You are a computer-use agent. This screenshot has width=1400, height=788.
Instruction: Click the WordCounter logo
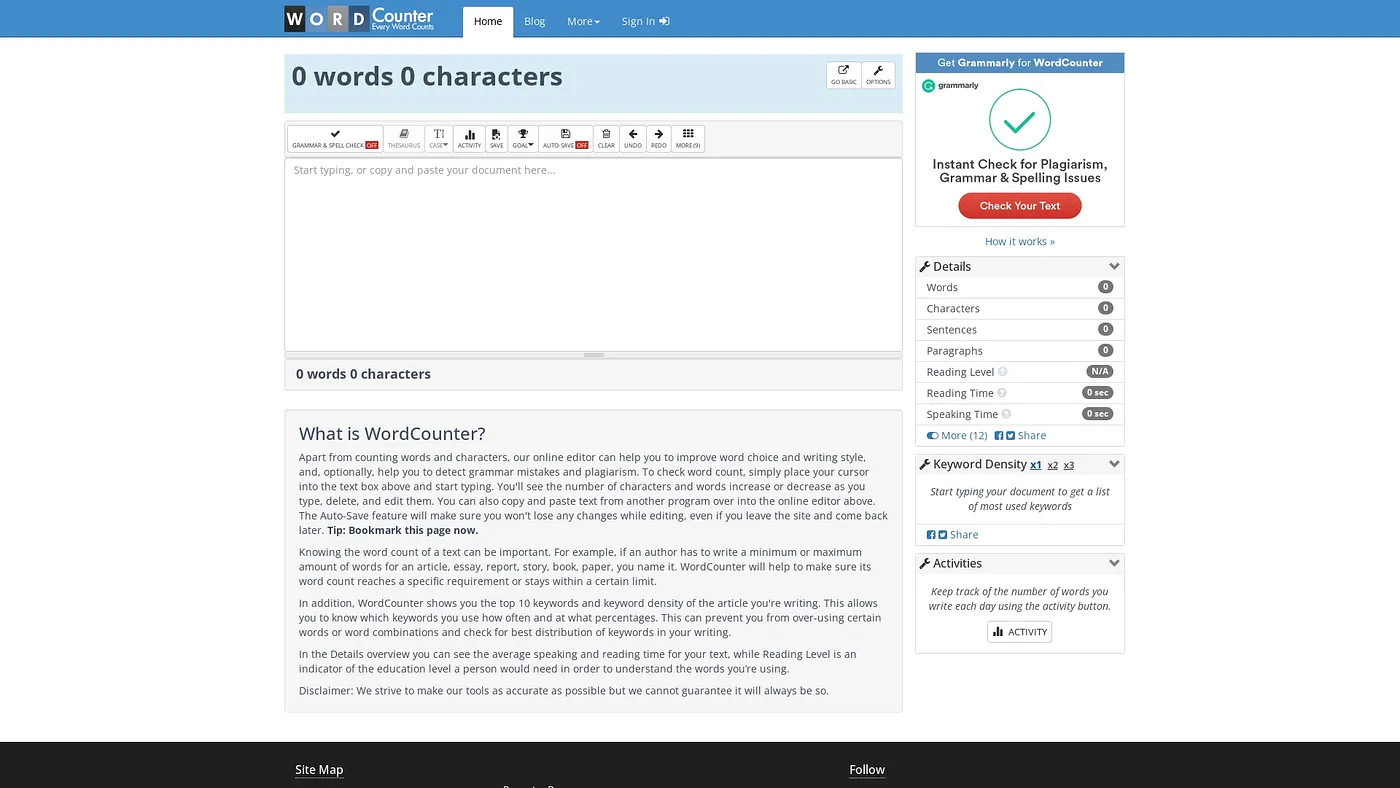(x=359, y=19)
